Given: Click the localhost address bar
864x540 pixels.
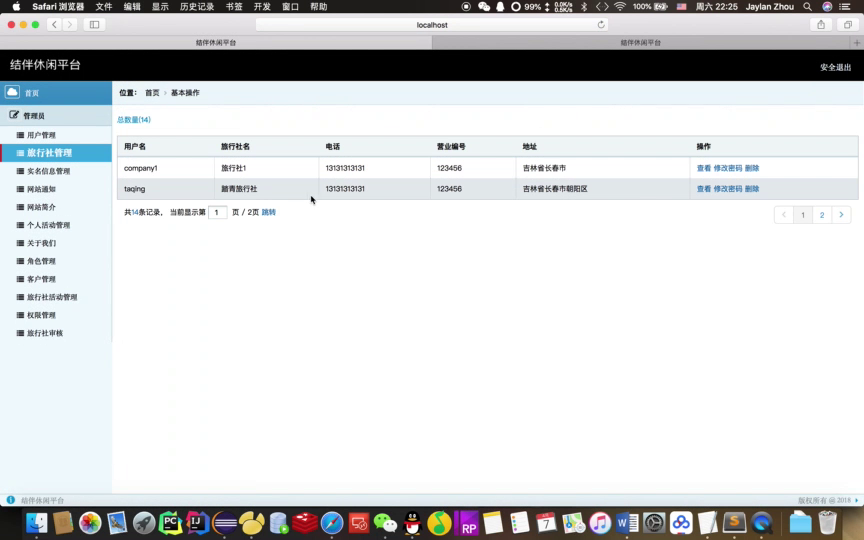Looking at the screenshot, I should click(x=431, y=25).
